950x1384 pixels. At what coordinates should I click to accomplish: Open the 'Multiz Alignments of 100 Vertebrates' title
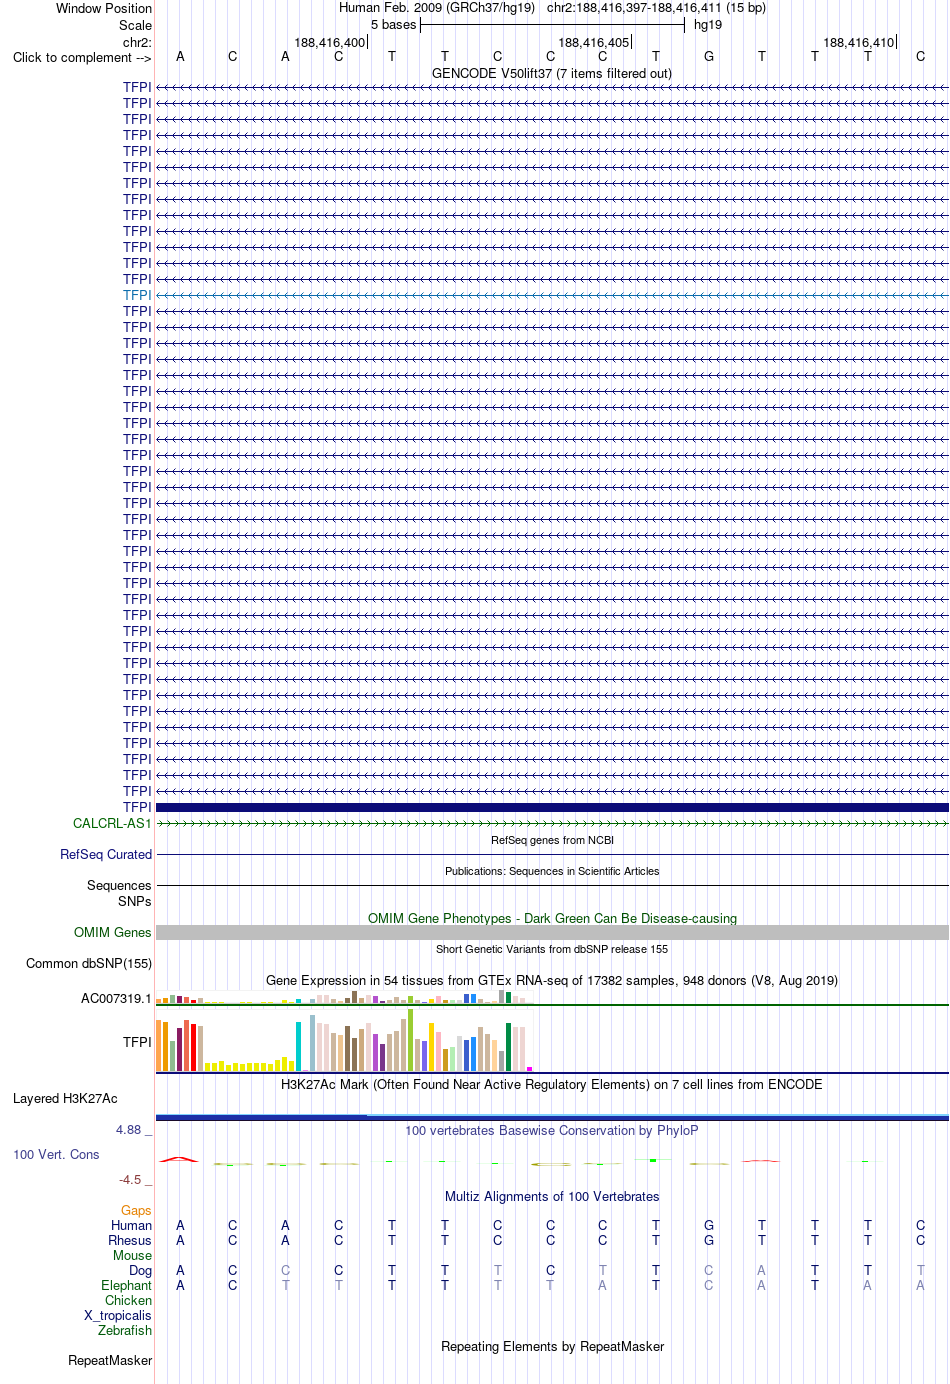coord(552,1196)
